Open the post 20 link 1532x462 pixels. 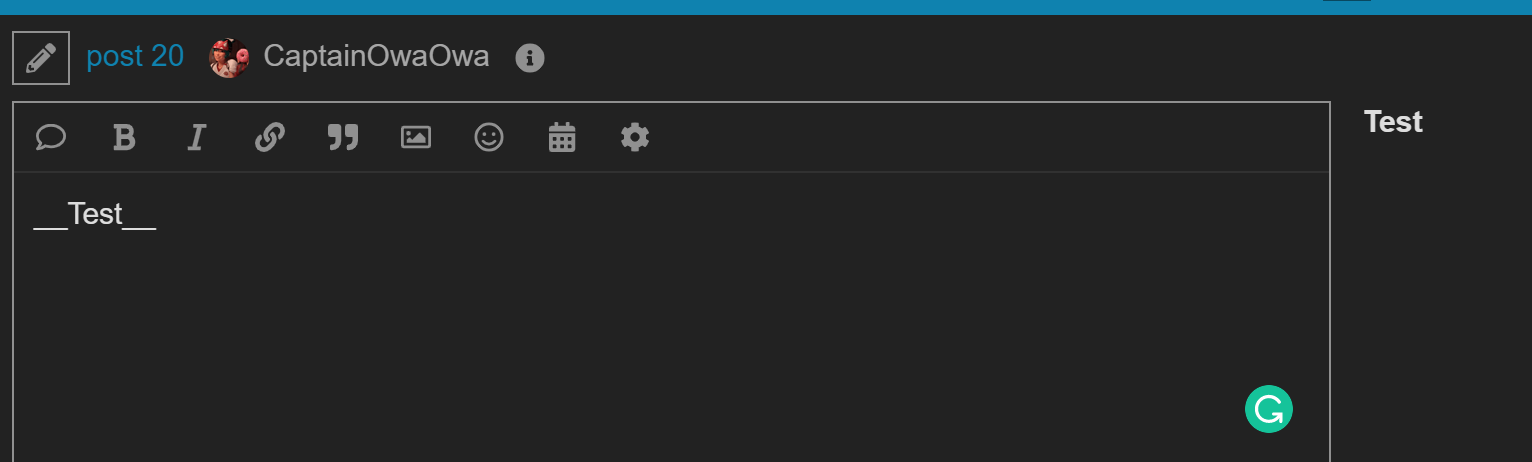pos(135,57)
